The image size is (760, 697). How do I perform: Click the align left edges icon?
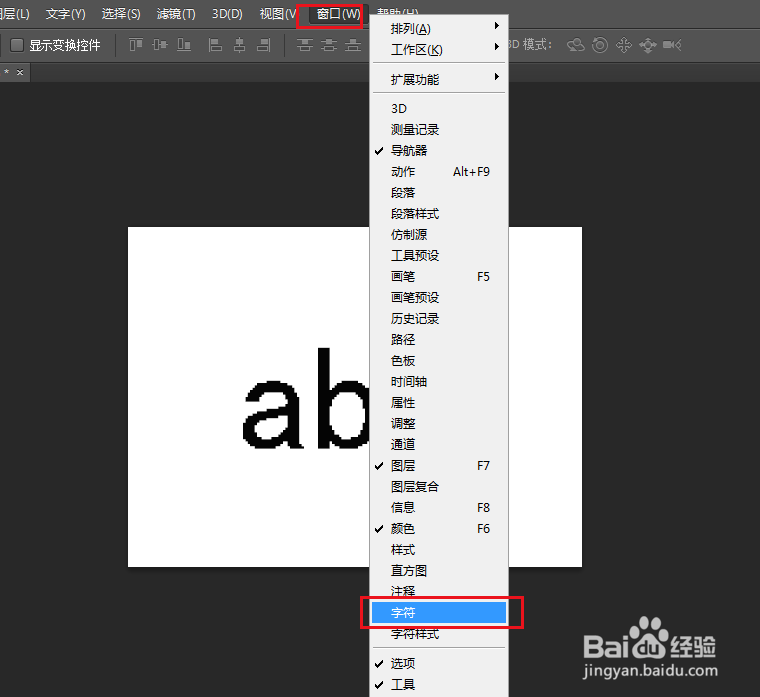click(x=215, y=45)
